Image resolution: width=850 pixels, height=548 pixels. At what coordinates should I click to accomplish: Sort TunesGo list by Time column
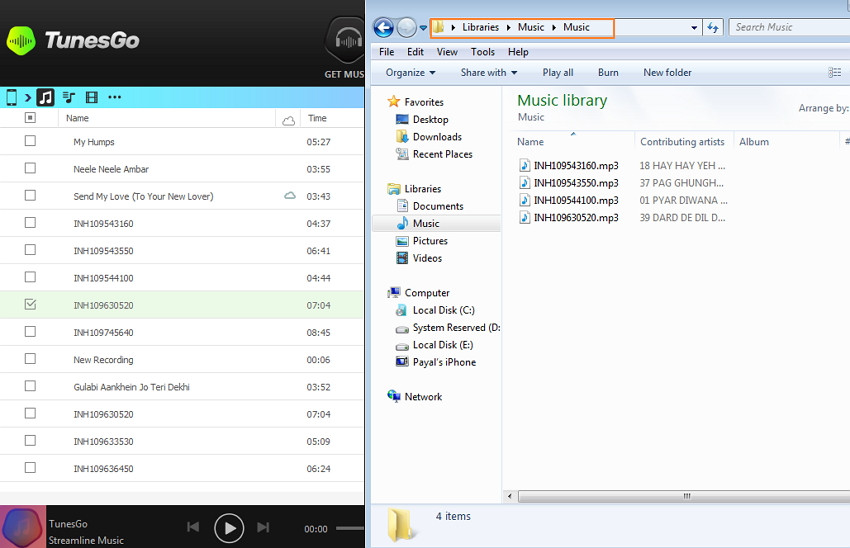(317, 118)
